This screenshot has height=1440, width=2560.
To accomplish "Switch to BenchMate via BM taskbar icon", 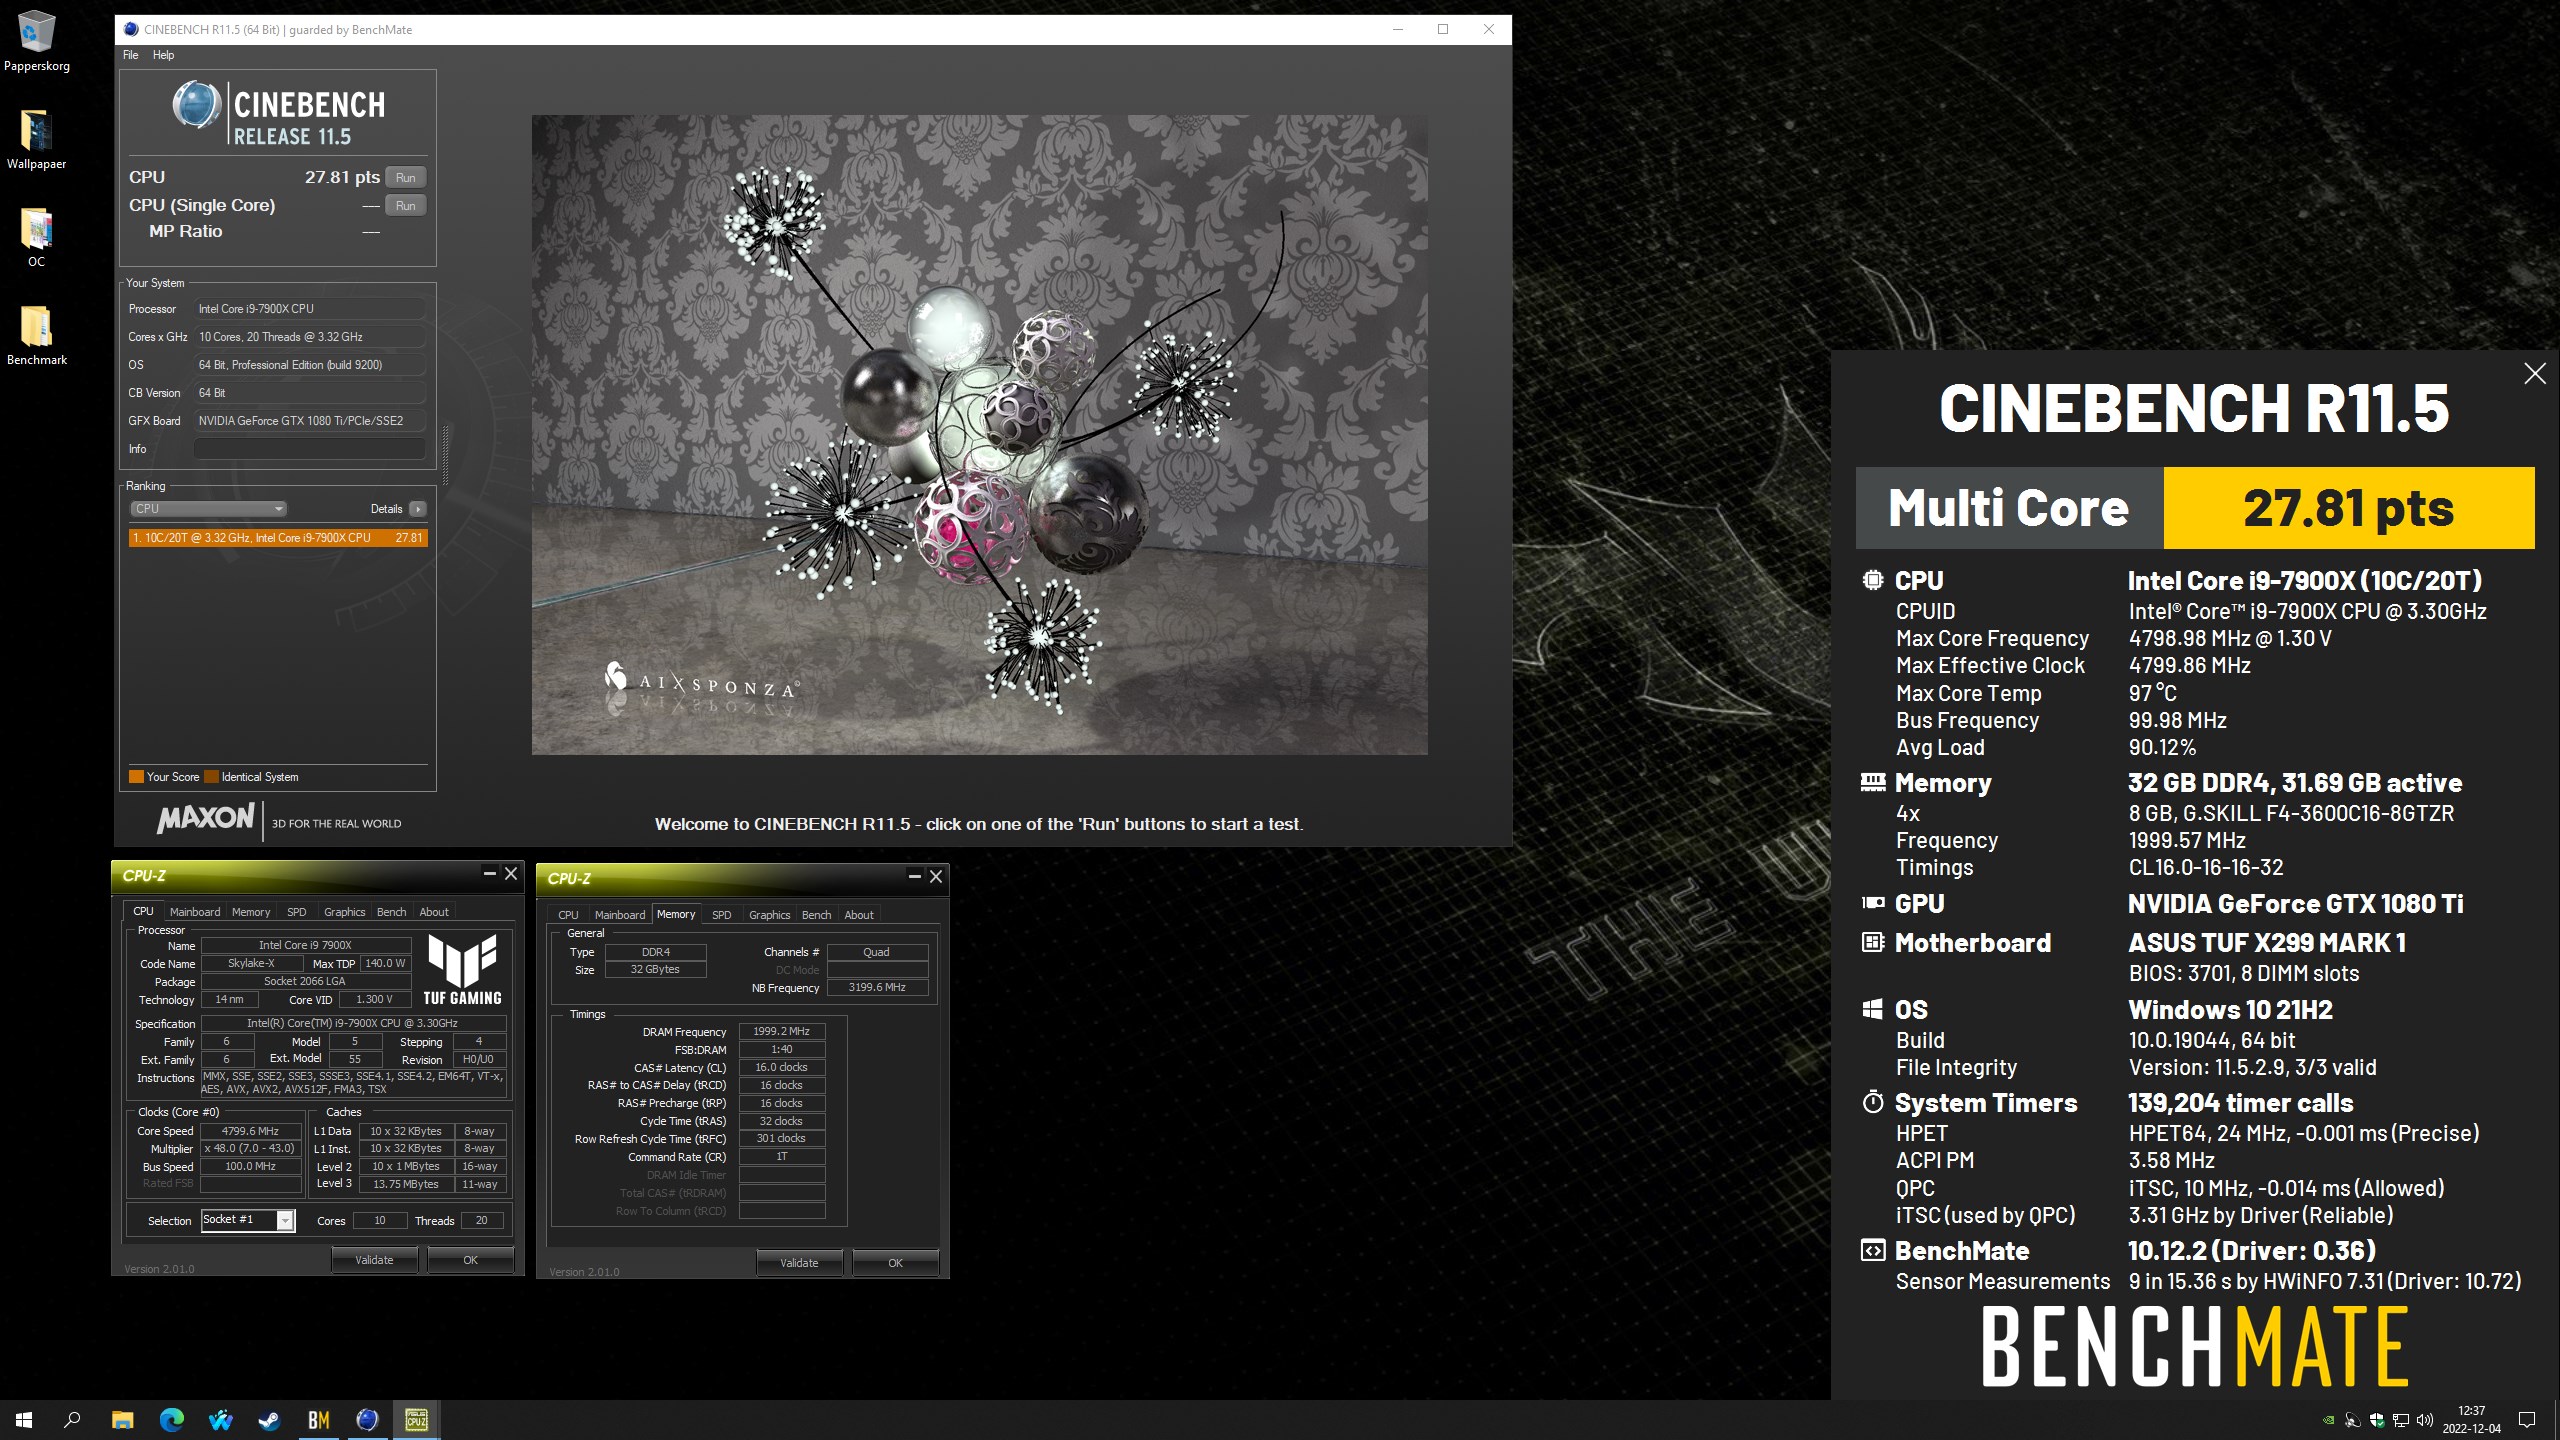I will (318, 1419).
